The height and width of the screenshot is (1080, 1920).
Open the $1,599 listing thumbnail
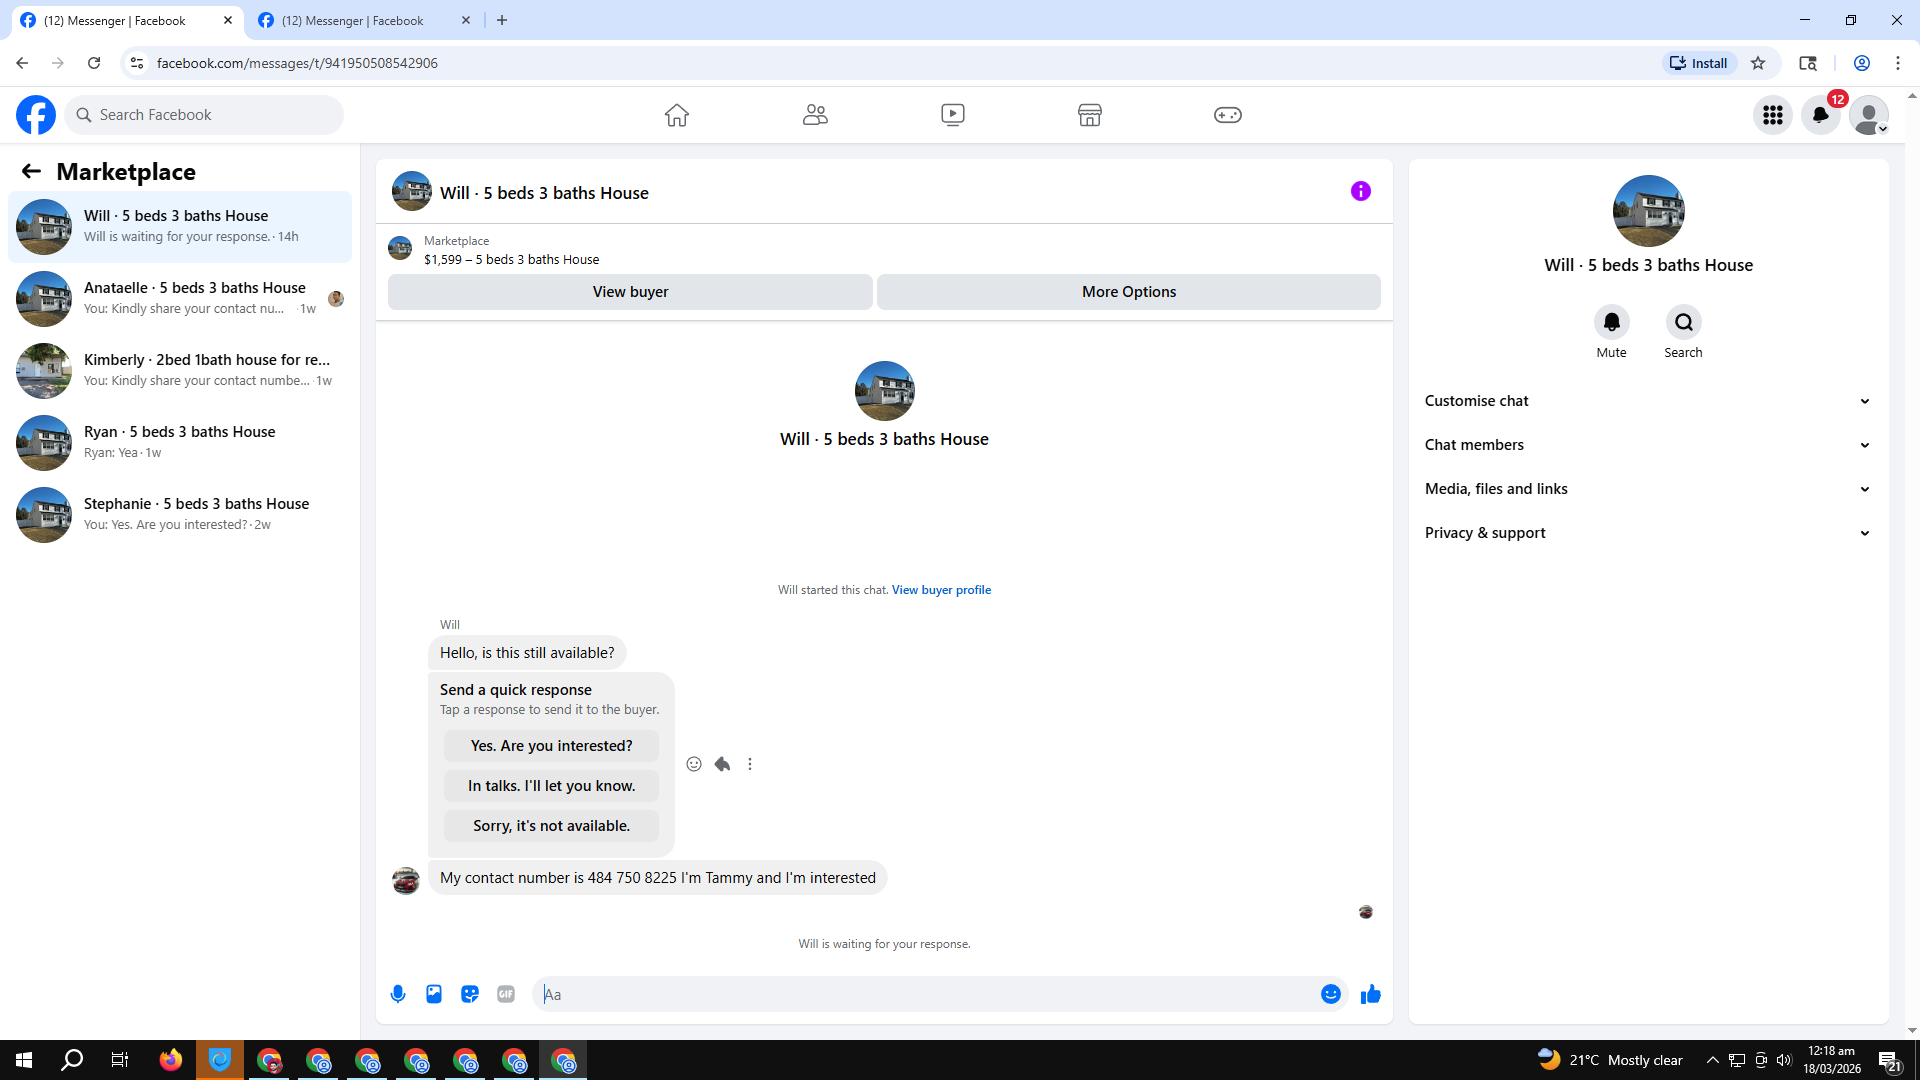coord(400,248)
